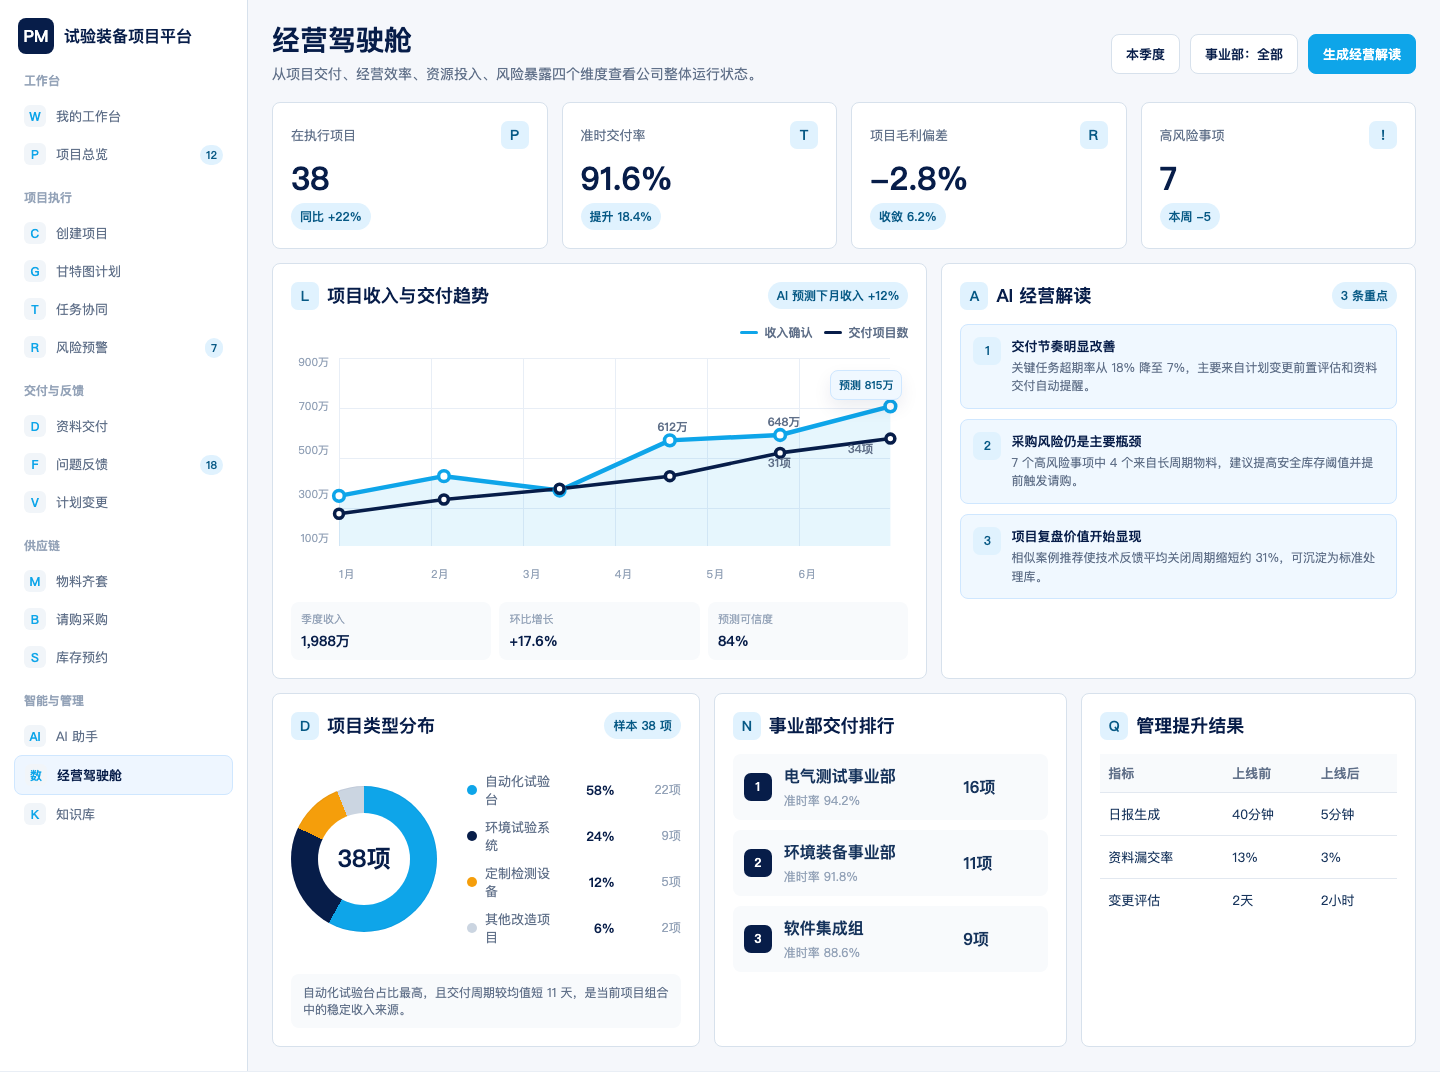The width and height of the screenshot is (1440, 1072).
Task: Open 我的工作台 in the sidebar
Action: pos(123,116)
